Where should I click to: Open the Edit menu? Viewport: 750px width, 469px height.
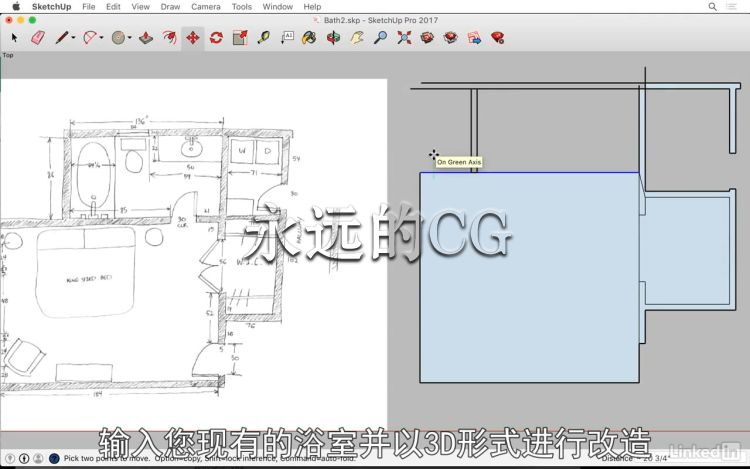point(113,7)
